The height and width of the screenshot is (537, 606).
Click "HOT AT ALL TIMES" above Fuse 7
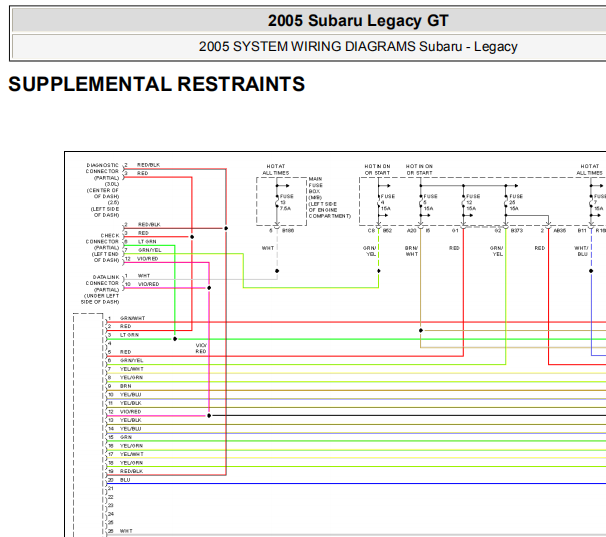[x=589, y=169]
